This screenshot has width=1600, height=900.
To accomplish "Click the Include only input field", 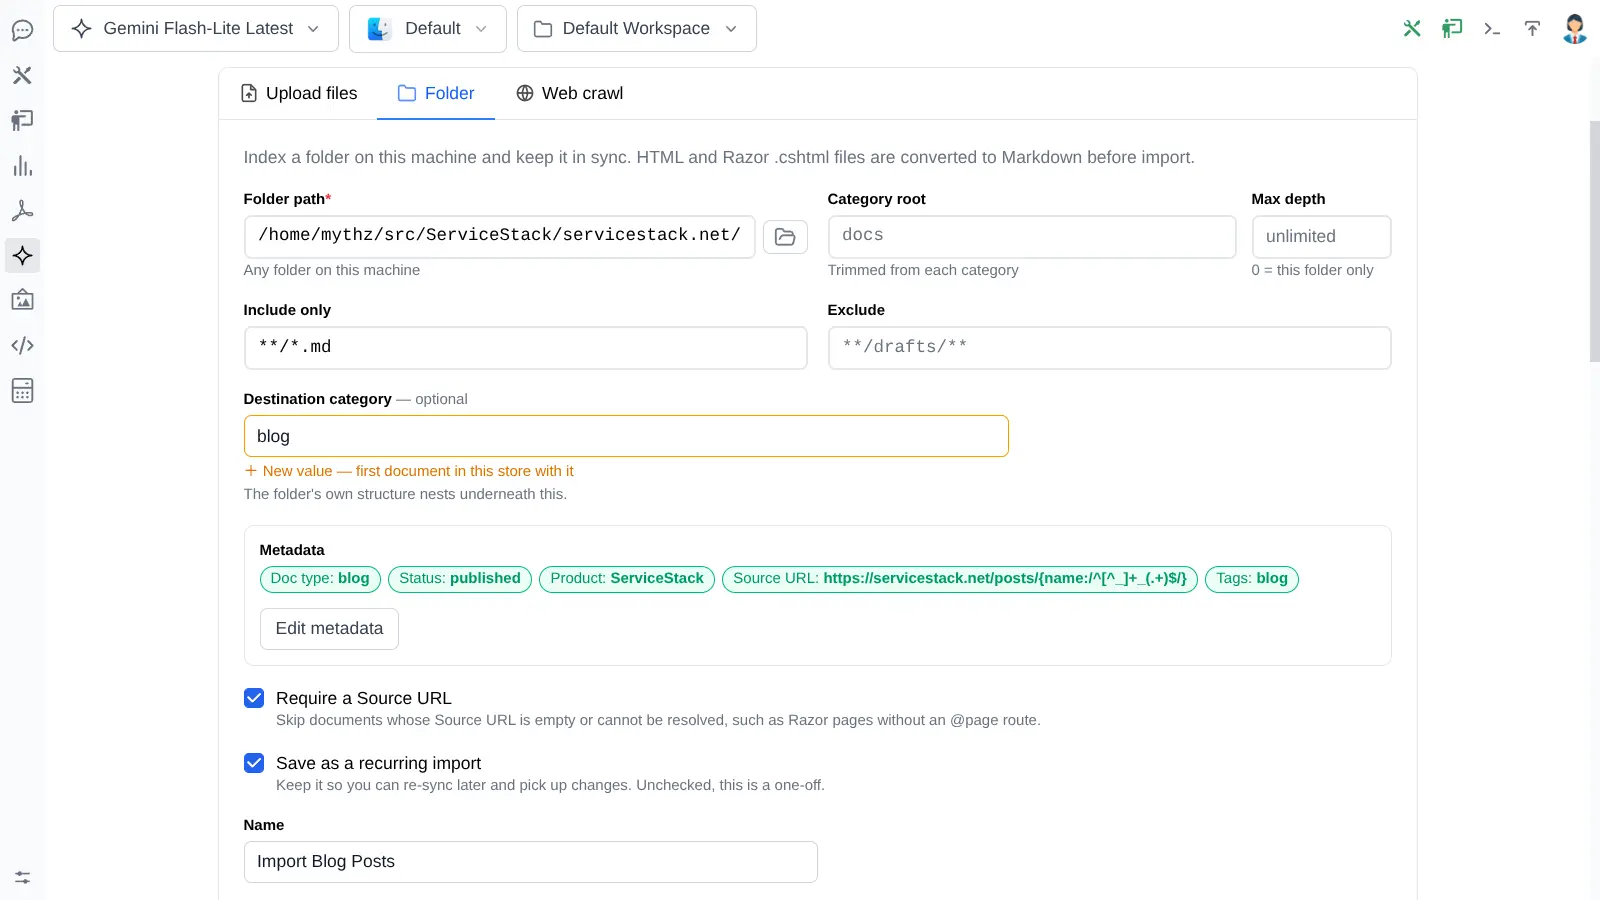I will coord(526,348).
